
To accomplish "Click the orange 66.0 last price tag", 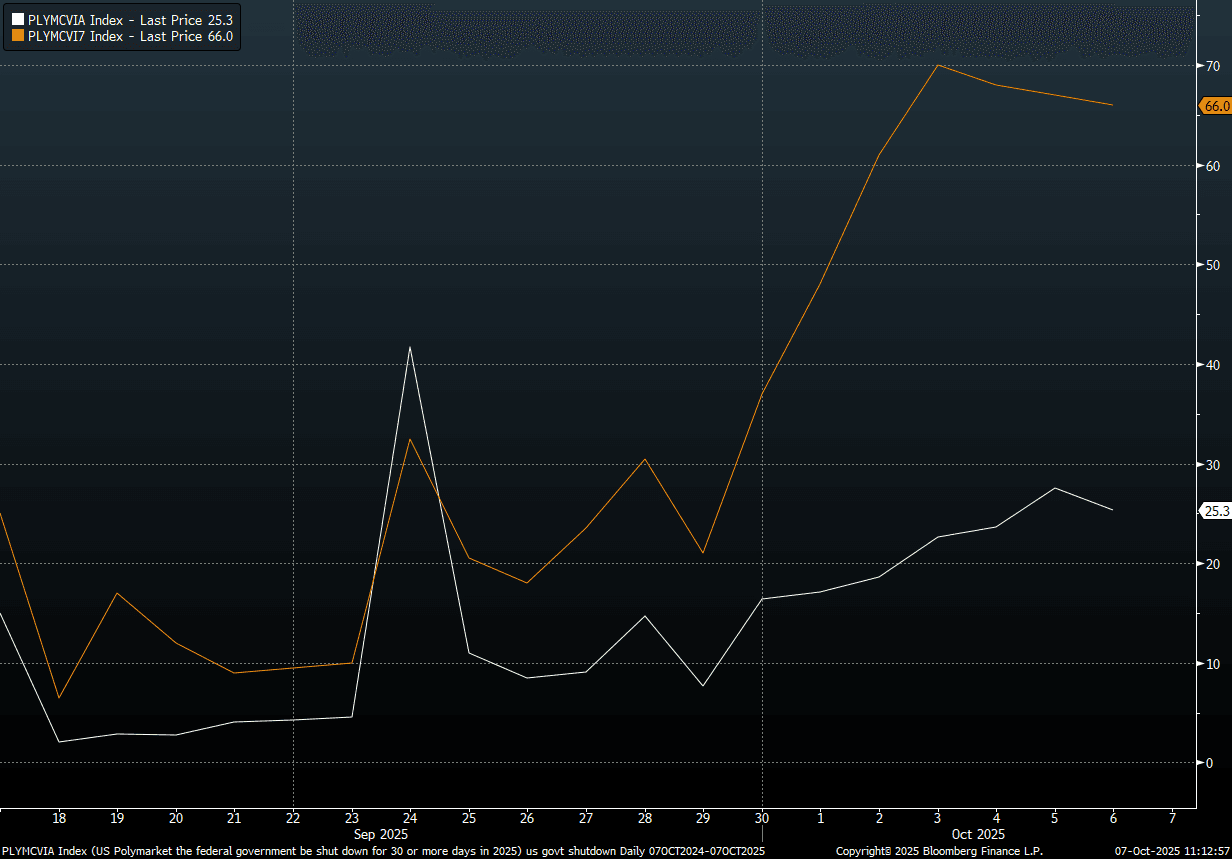I will [x=1215, y=106].
